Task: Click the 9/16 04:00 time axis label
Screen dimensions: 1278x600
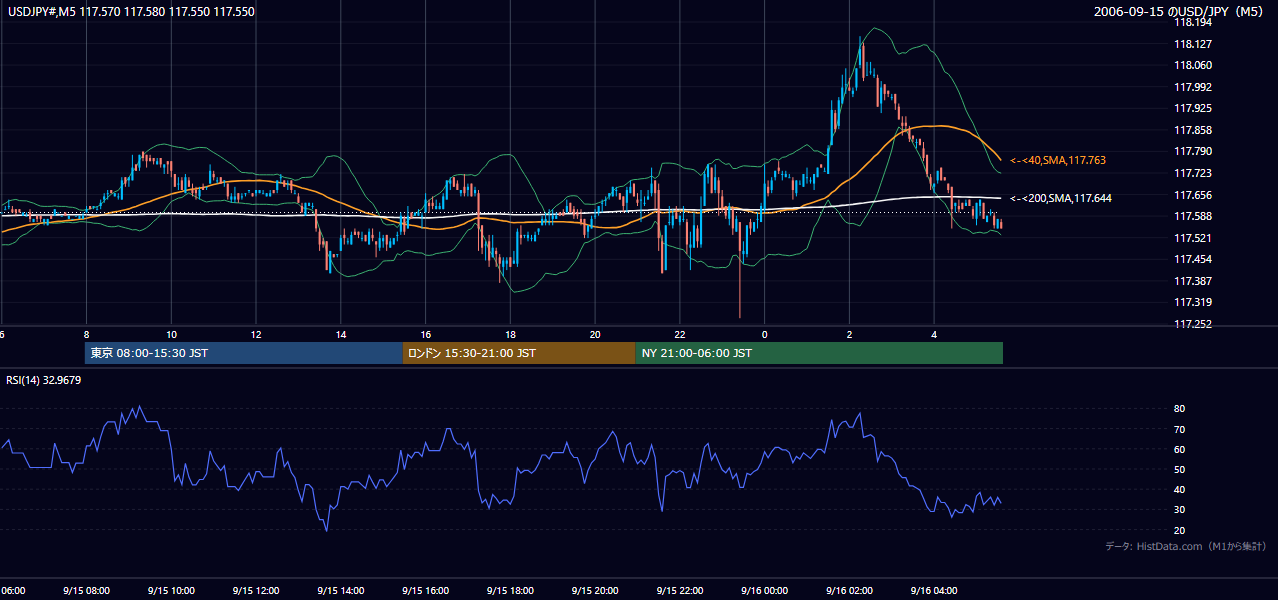Action: tap(935, 590)
